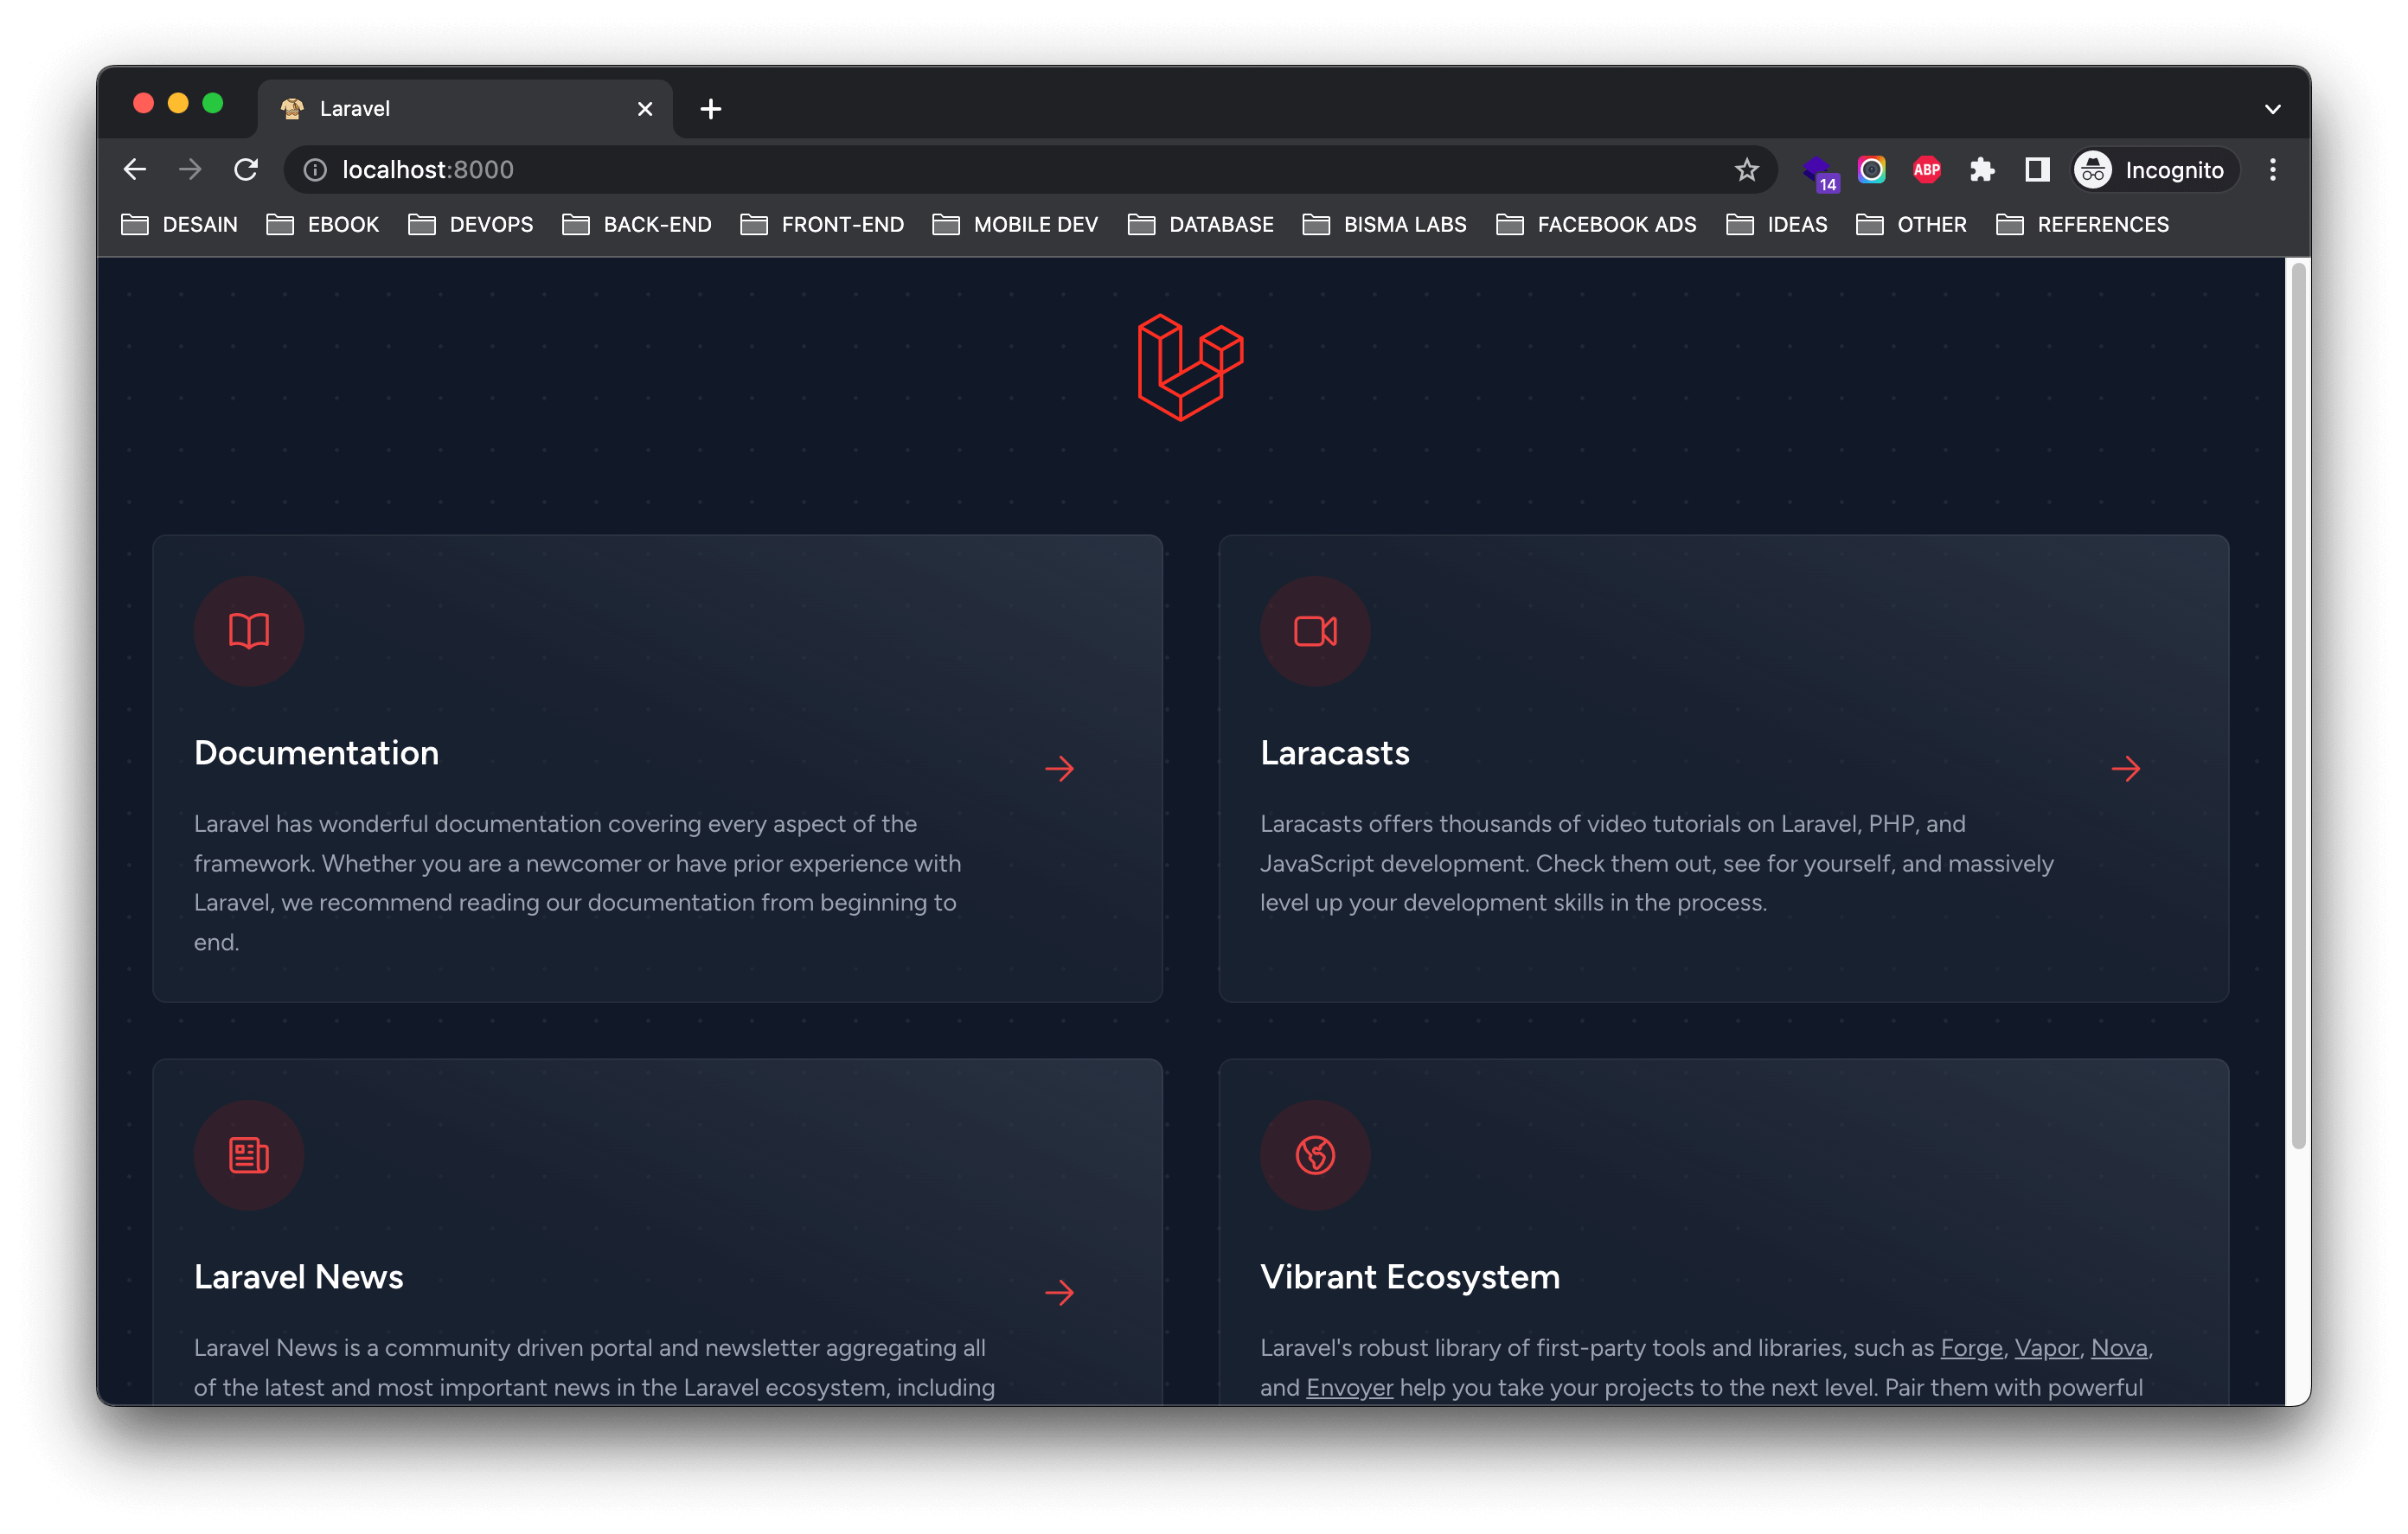2408x1534 pixels.
Task: Click the Laravel News newspaper icon
Action: pyautogui.click(x=249, y=1155)
